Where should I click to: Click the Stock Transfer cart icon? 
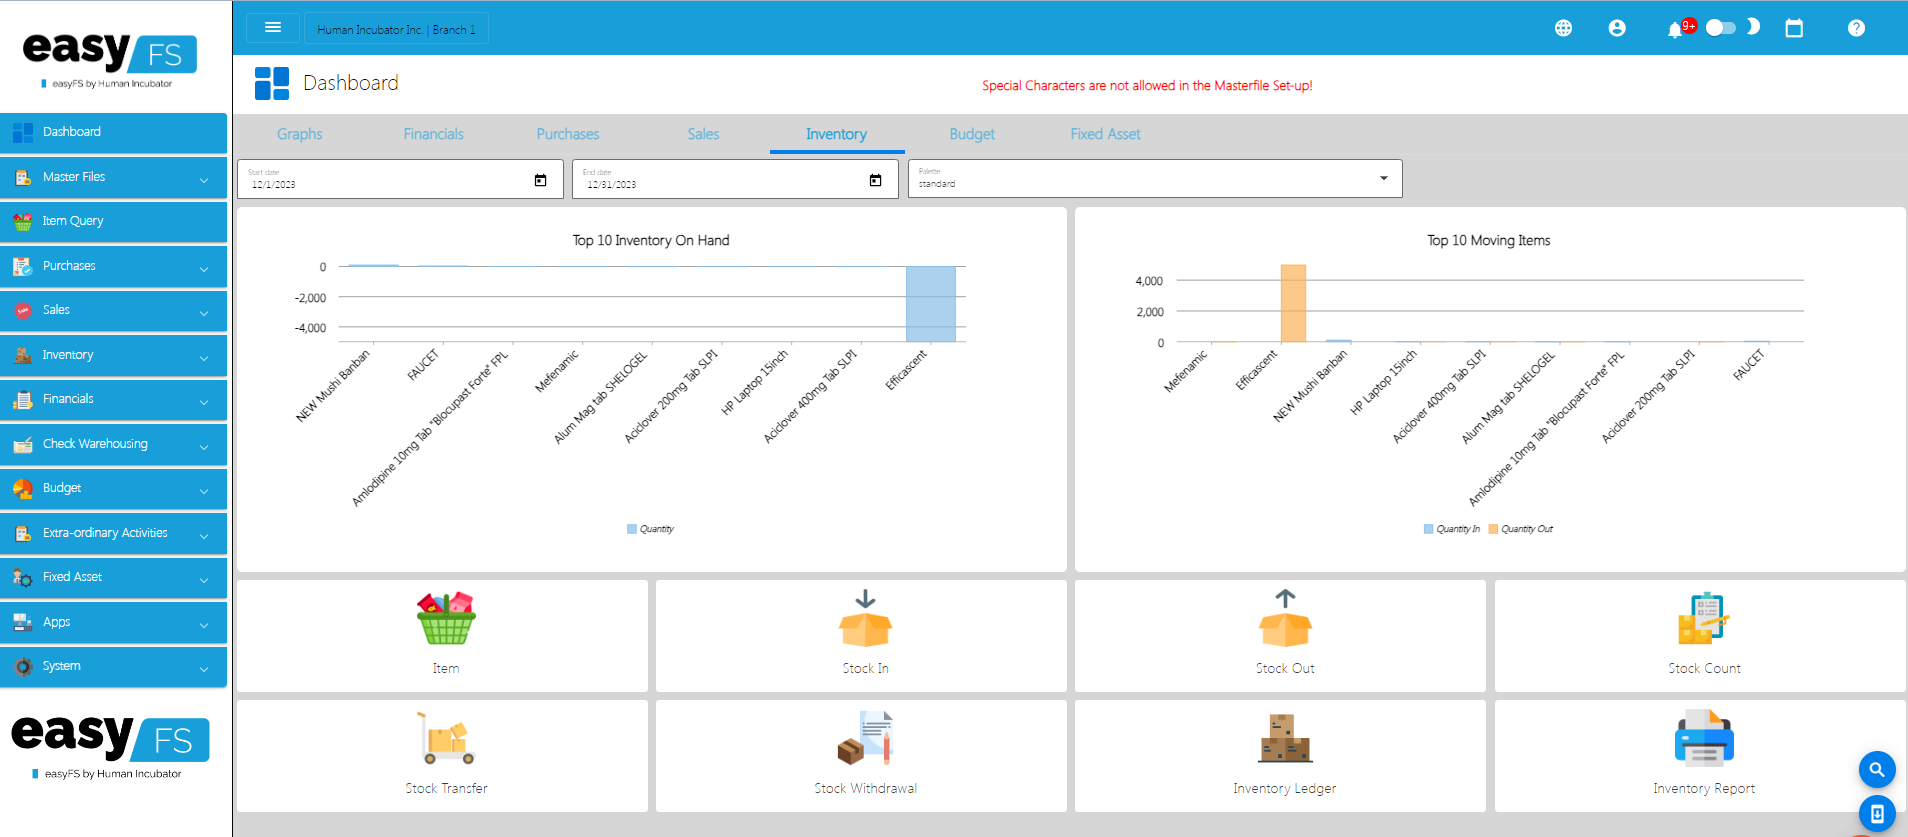click(446, 739)
